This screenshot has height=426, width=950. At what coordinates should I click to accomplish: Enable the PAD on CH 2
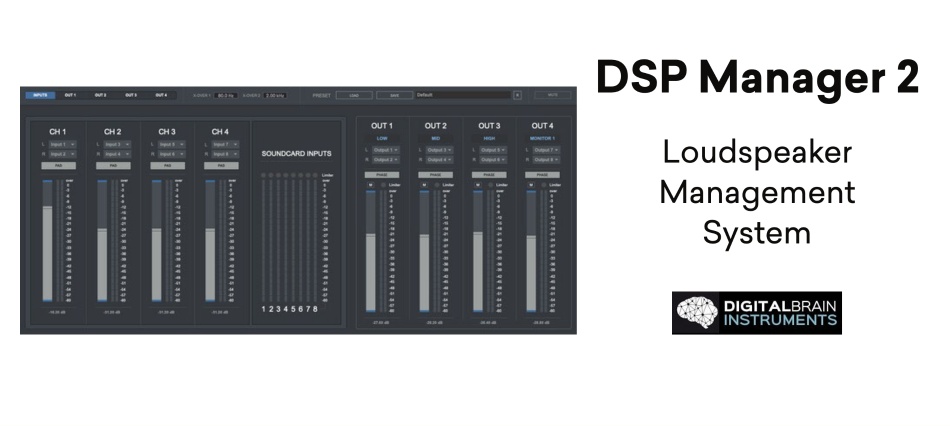tap(113, 165)
